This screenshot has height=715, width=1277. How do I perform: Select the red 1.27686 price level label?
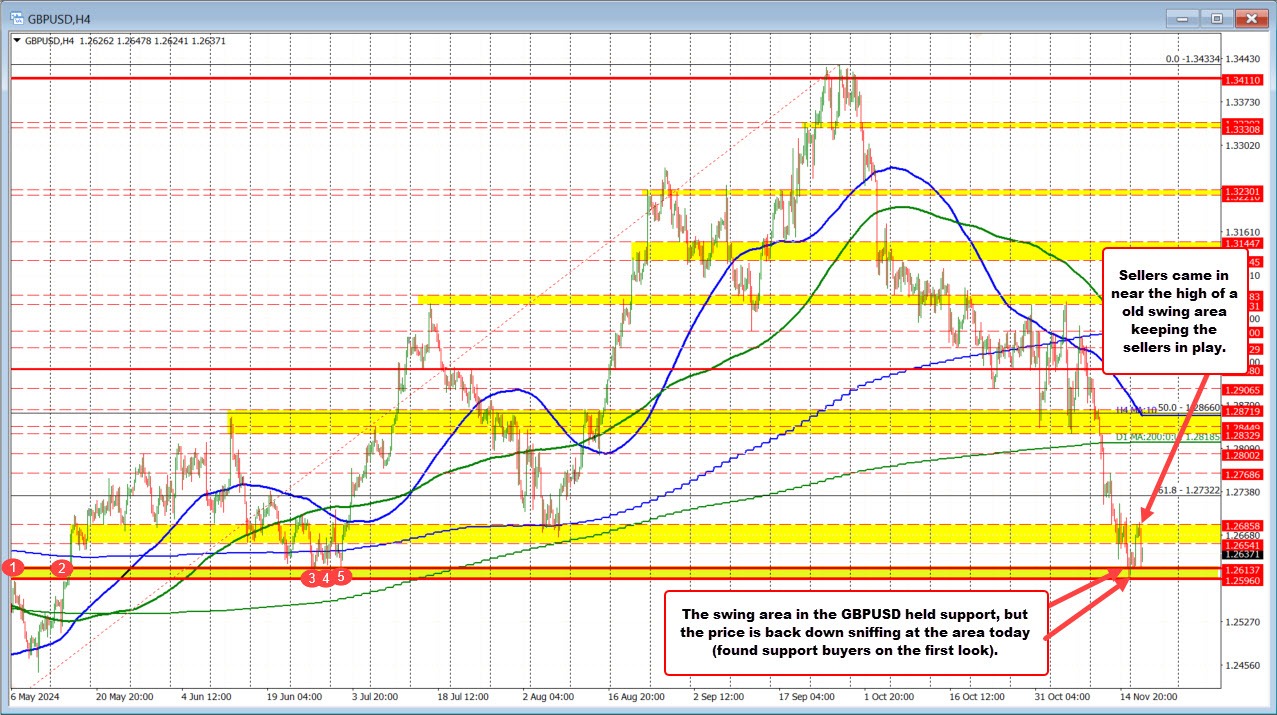(x=1241, y=475)
